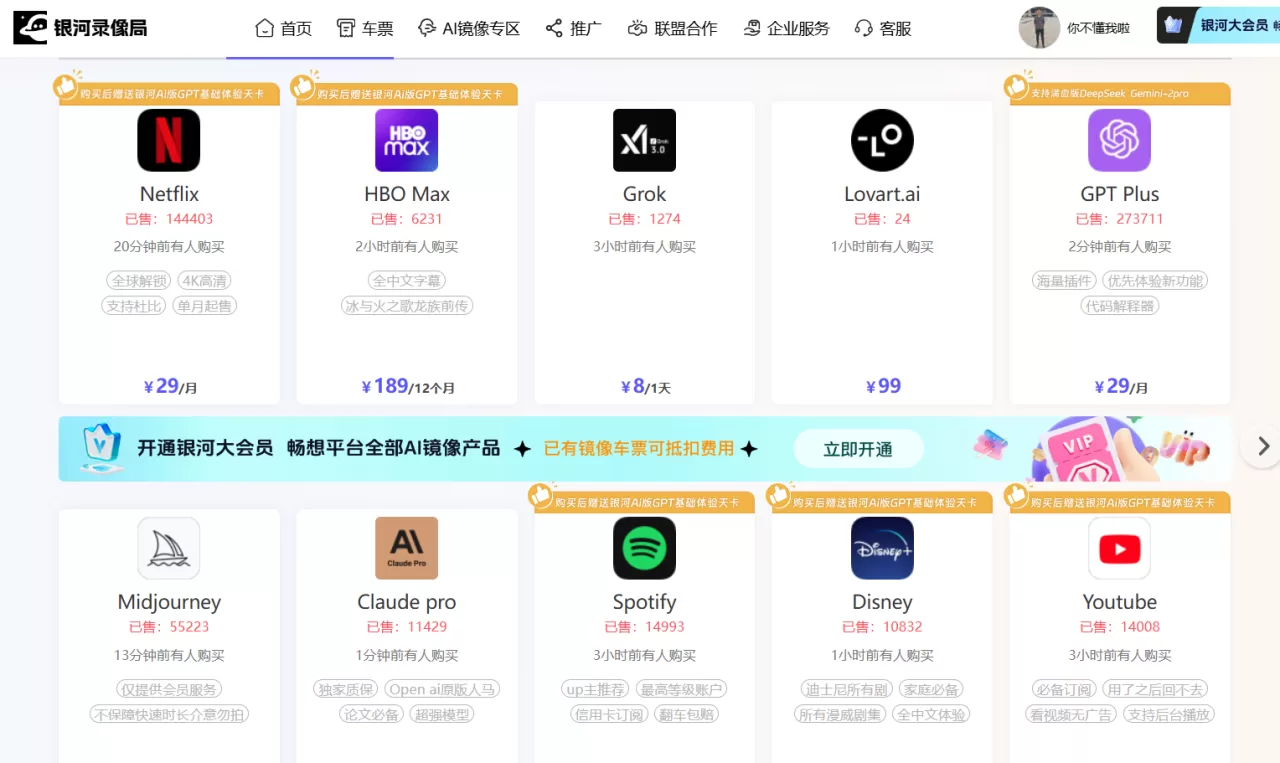Select the Grok xAI icon
1280x763 pixels.
coord(645,140)
